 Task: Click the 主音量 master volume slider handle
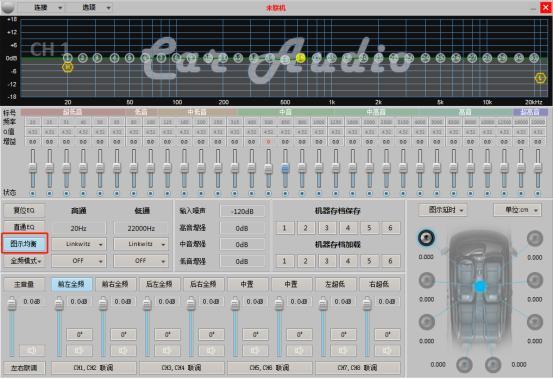(x=12, y=303)
